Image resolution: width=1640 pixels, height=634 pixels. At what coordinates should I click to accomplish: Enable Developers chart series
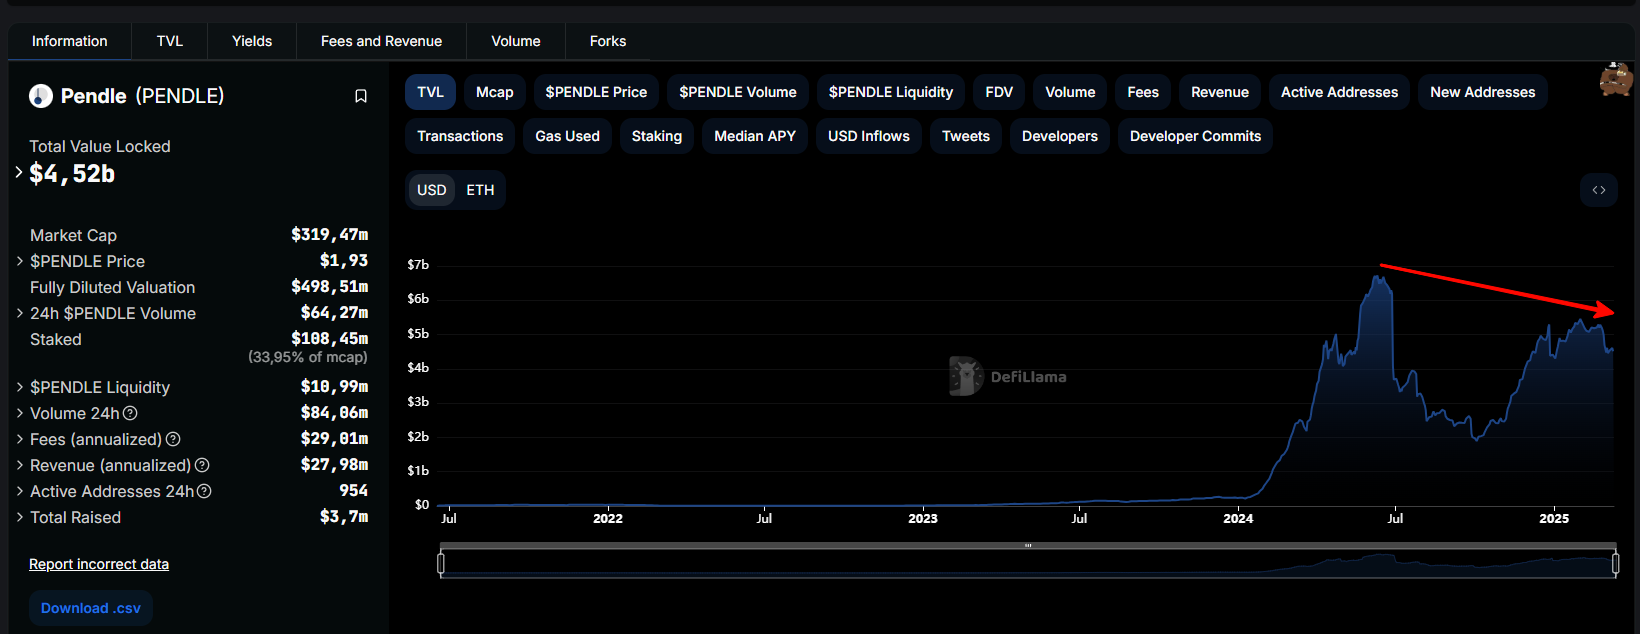[x=1060, y=136]
